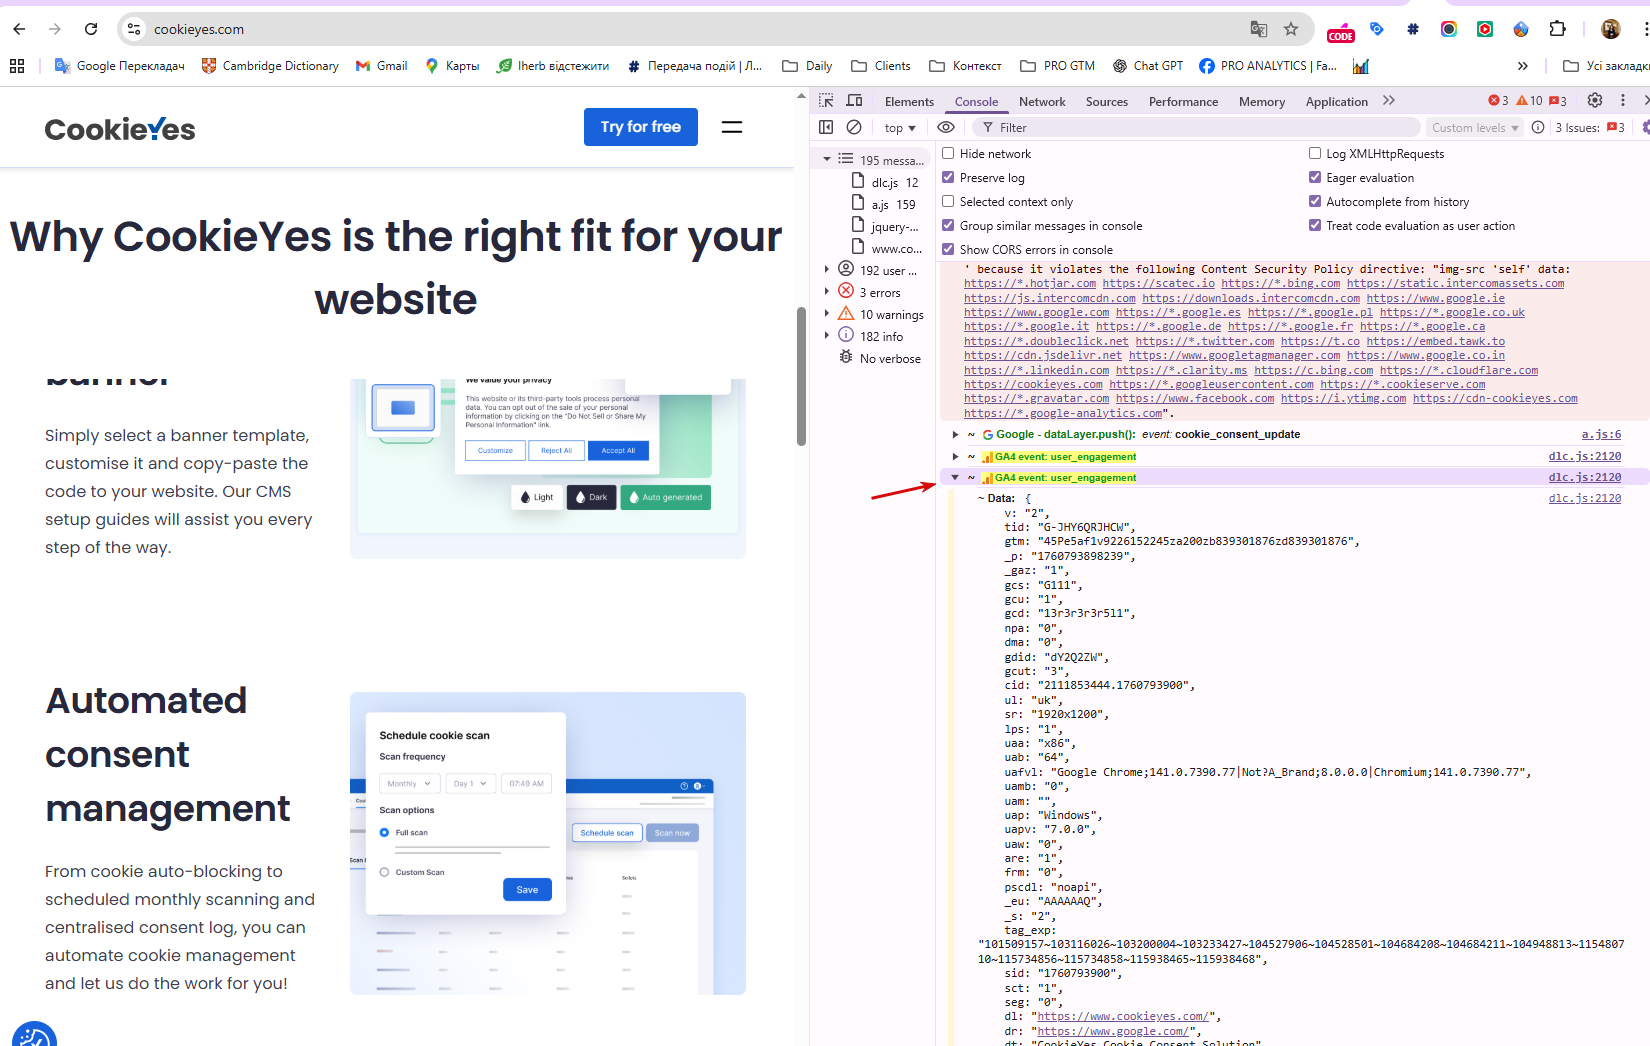Open the Sources tab

[x=1107, y=102]
